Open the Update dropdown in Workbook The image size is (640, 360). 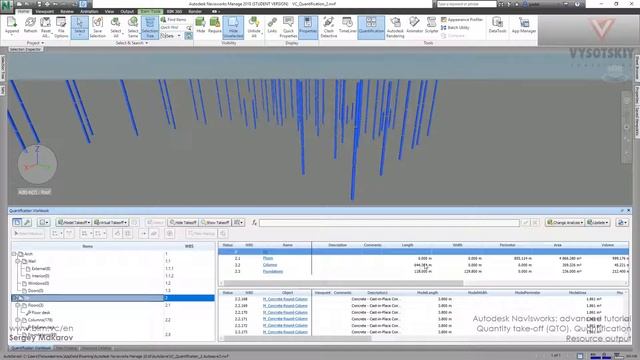(598, 222)
